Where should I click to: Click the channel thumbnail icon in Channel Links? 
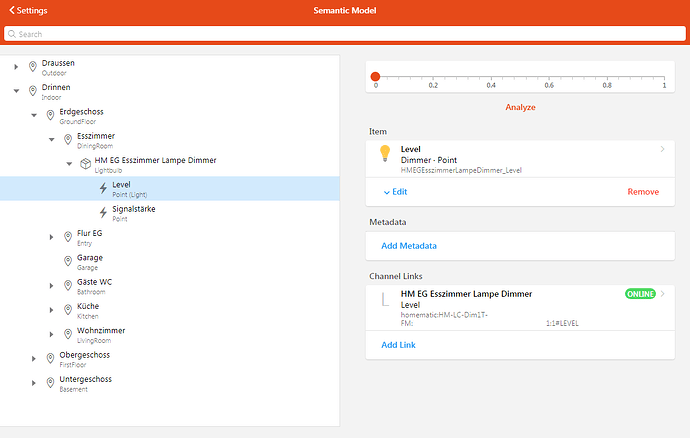(384, 299)
